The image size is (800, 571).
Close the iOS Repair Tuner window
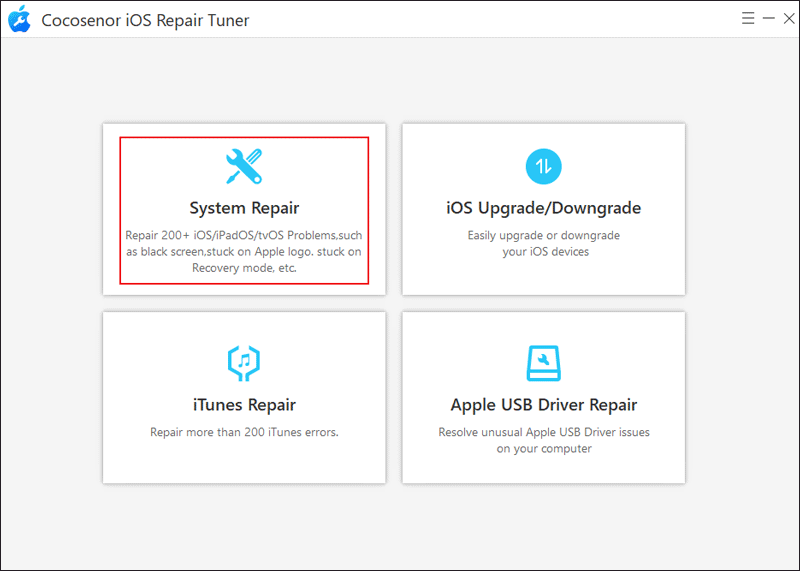coord(789,18)
